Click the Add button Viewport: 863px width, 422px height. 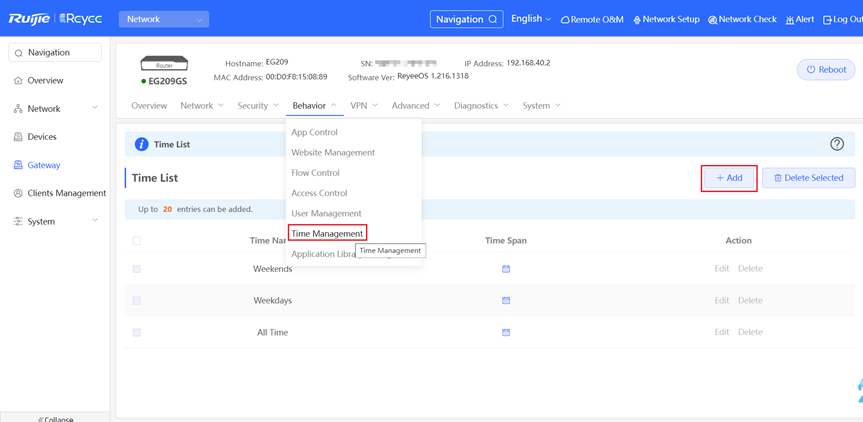click(729, 178)
